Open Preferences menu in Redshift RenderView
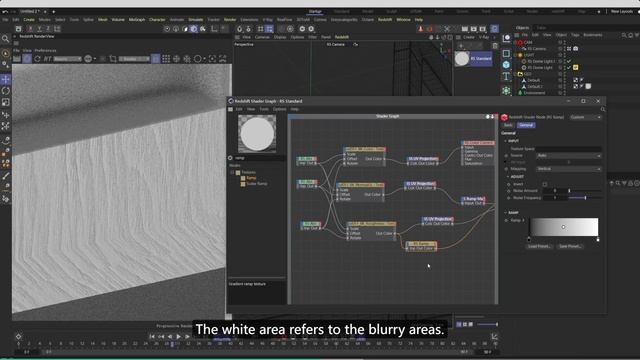Viewport: 640px width, 360px height. click(45, 51)
